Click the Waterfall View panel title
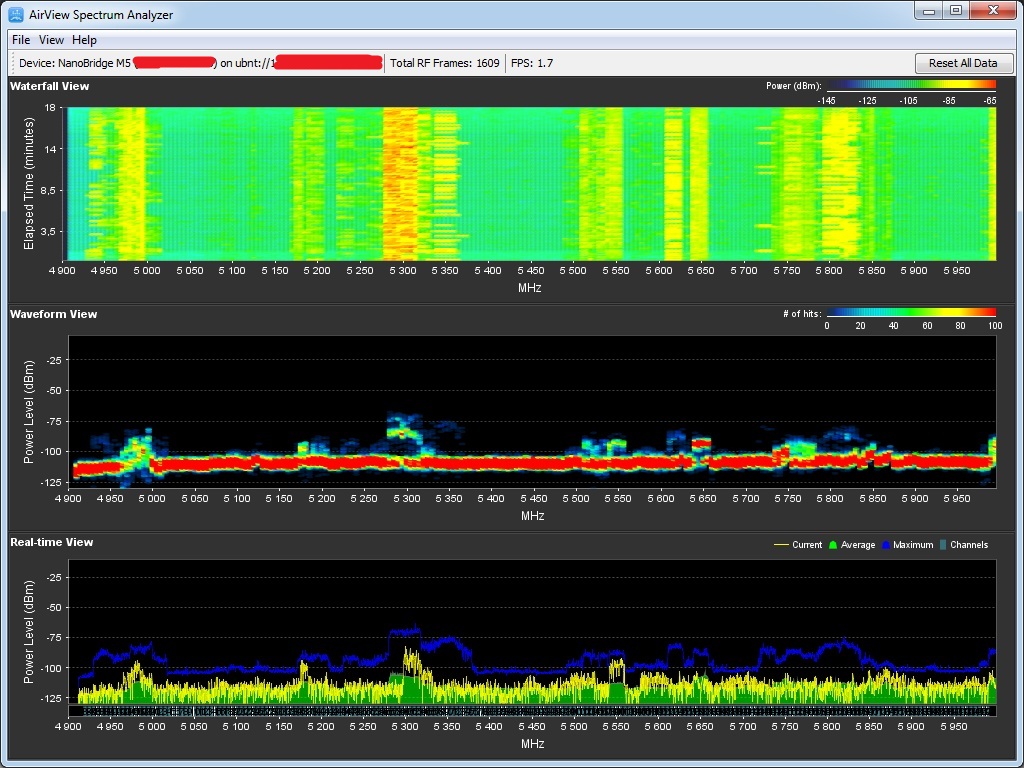This screenshot has height=768, width=1024. tap(50, 86)
